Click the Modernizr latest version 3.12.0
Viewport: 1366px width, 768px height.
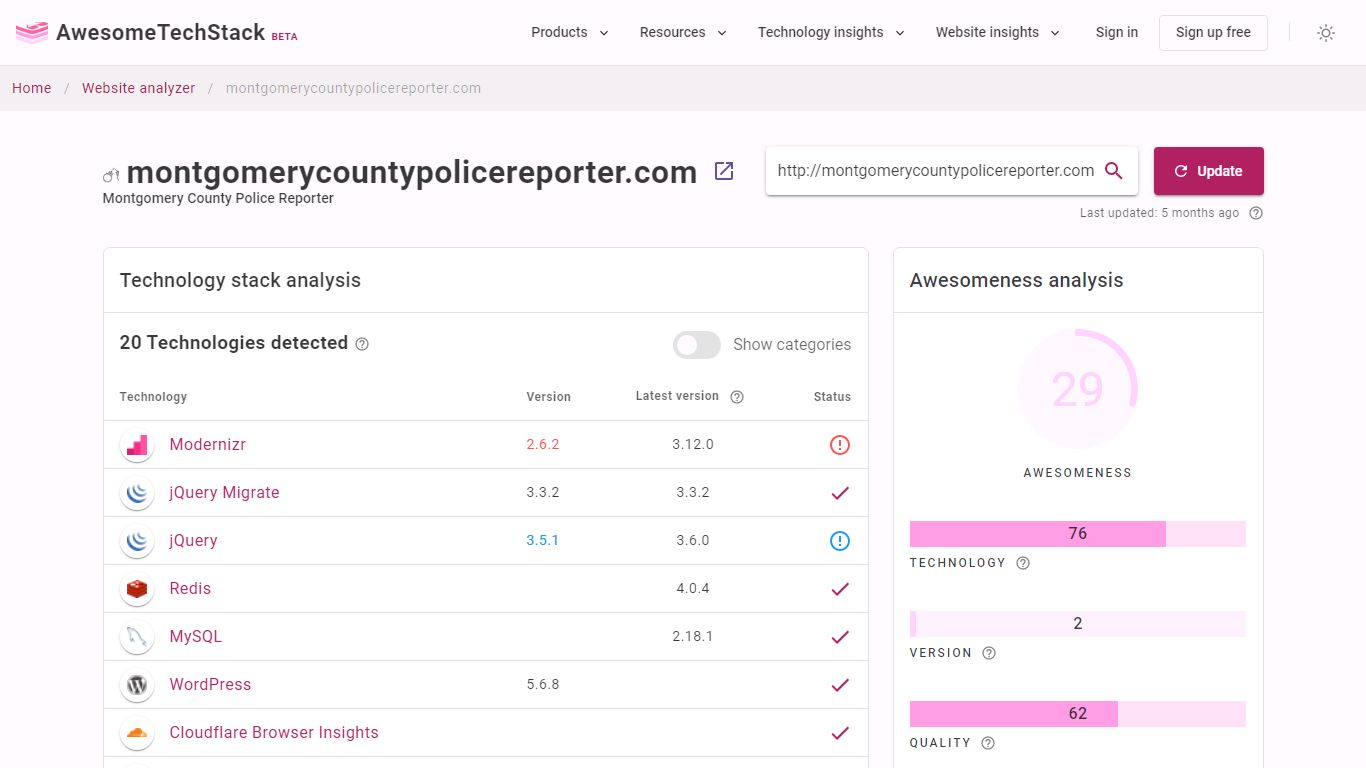point(693,445)
